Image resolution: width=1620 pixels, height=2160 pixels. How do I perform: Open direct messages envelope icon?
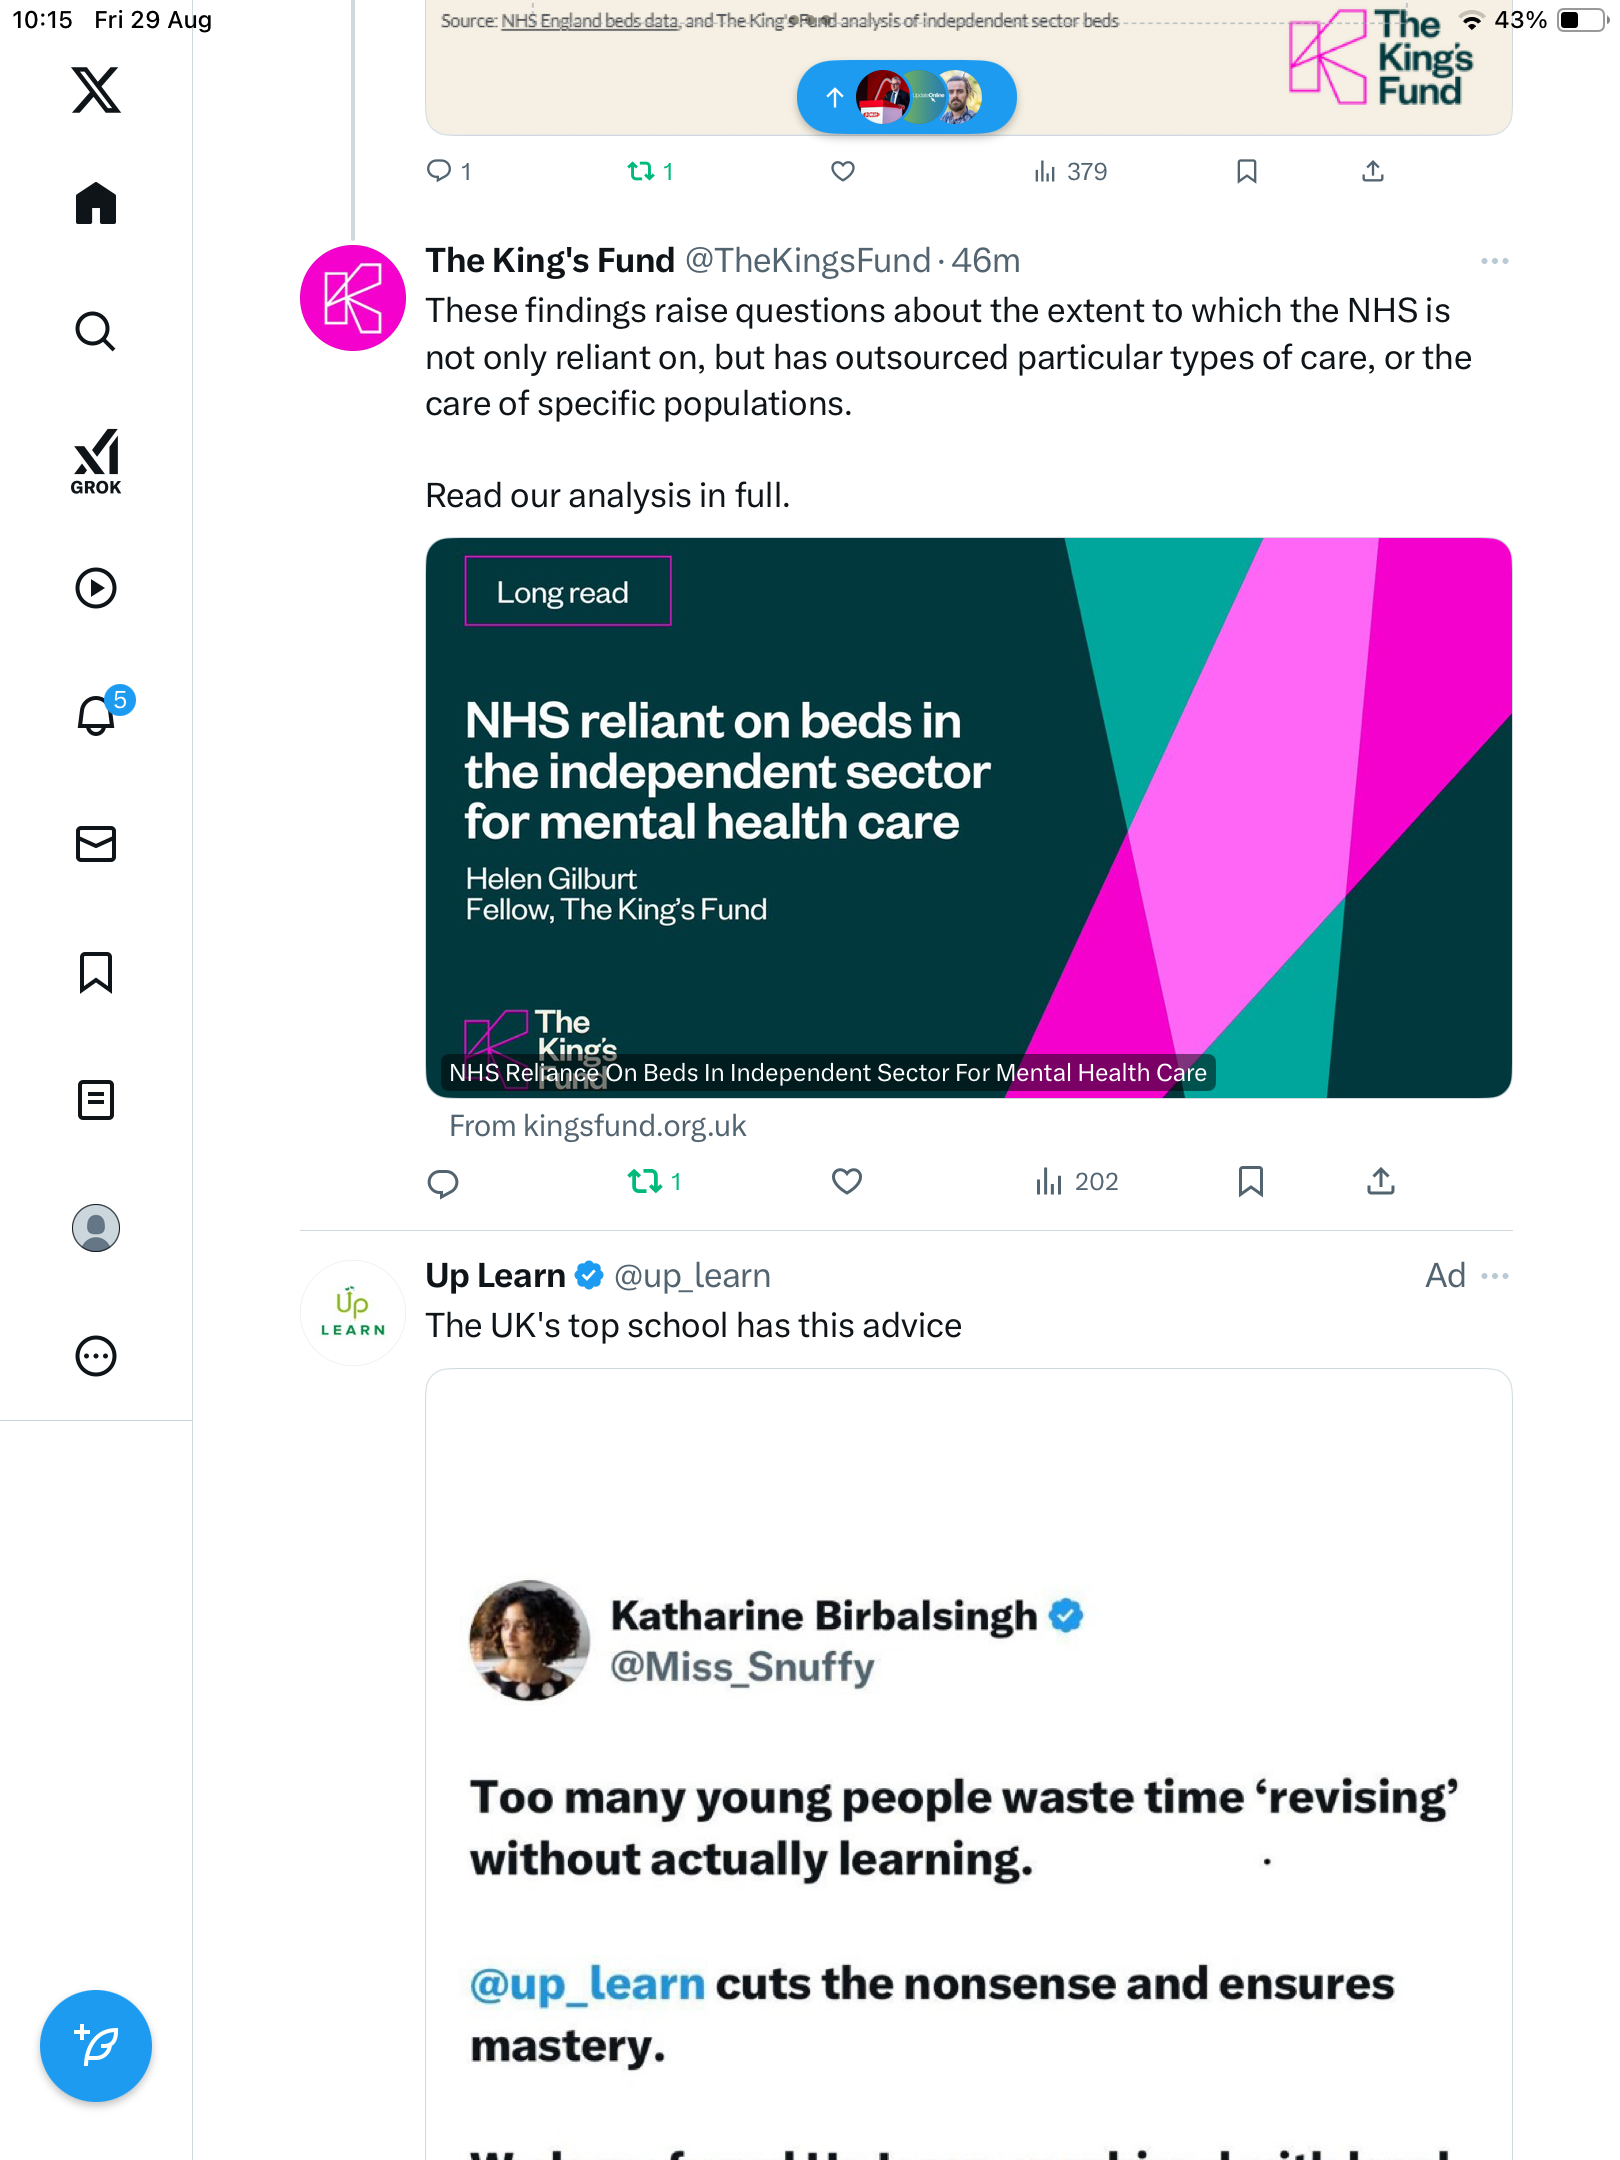(x=96, y=844)
